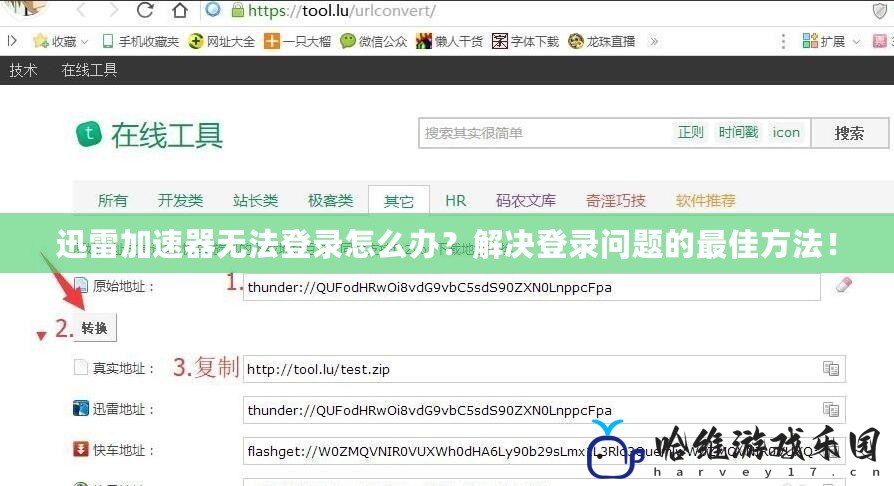
Task: Click the address bar URL tool.lu/urlconvert
Action: point(341,11)
